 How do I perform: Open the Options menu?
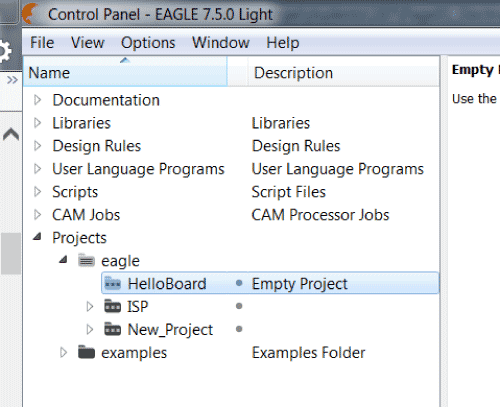click(x=148, y=43)
